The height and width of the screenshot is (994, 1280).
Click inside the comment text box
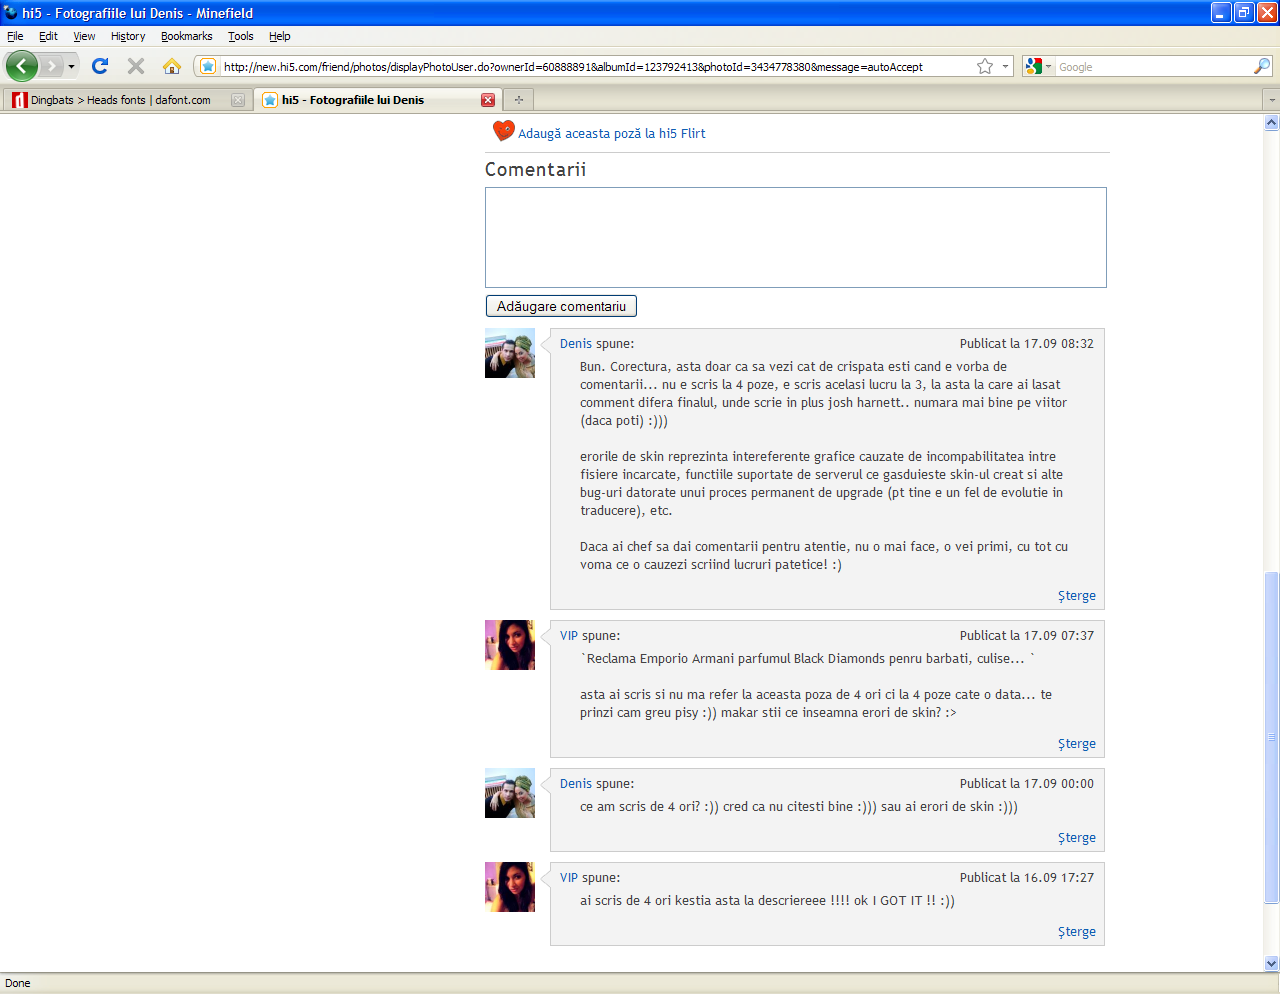[796, 237]
